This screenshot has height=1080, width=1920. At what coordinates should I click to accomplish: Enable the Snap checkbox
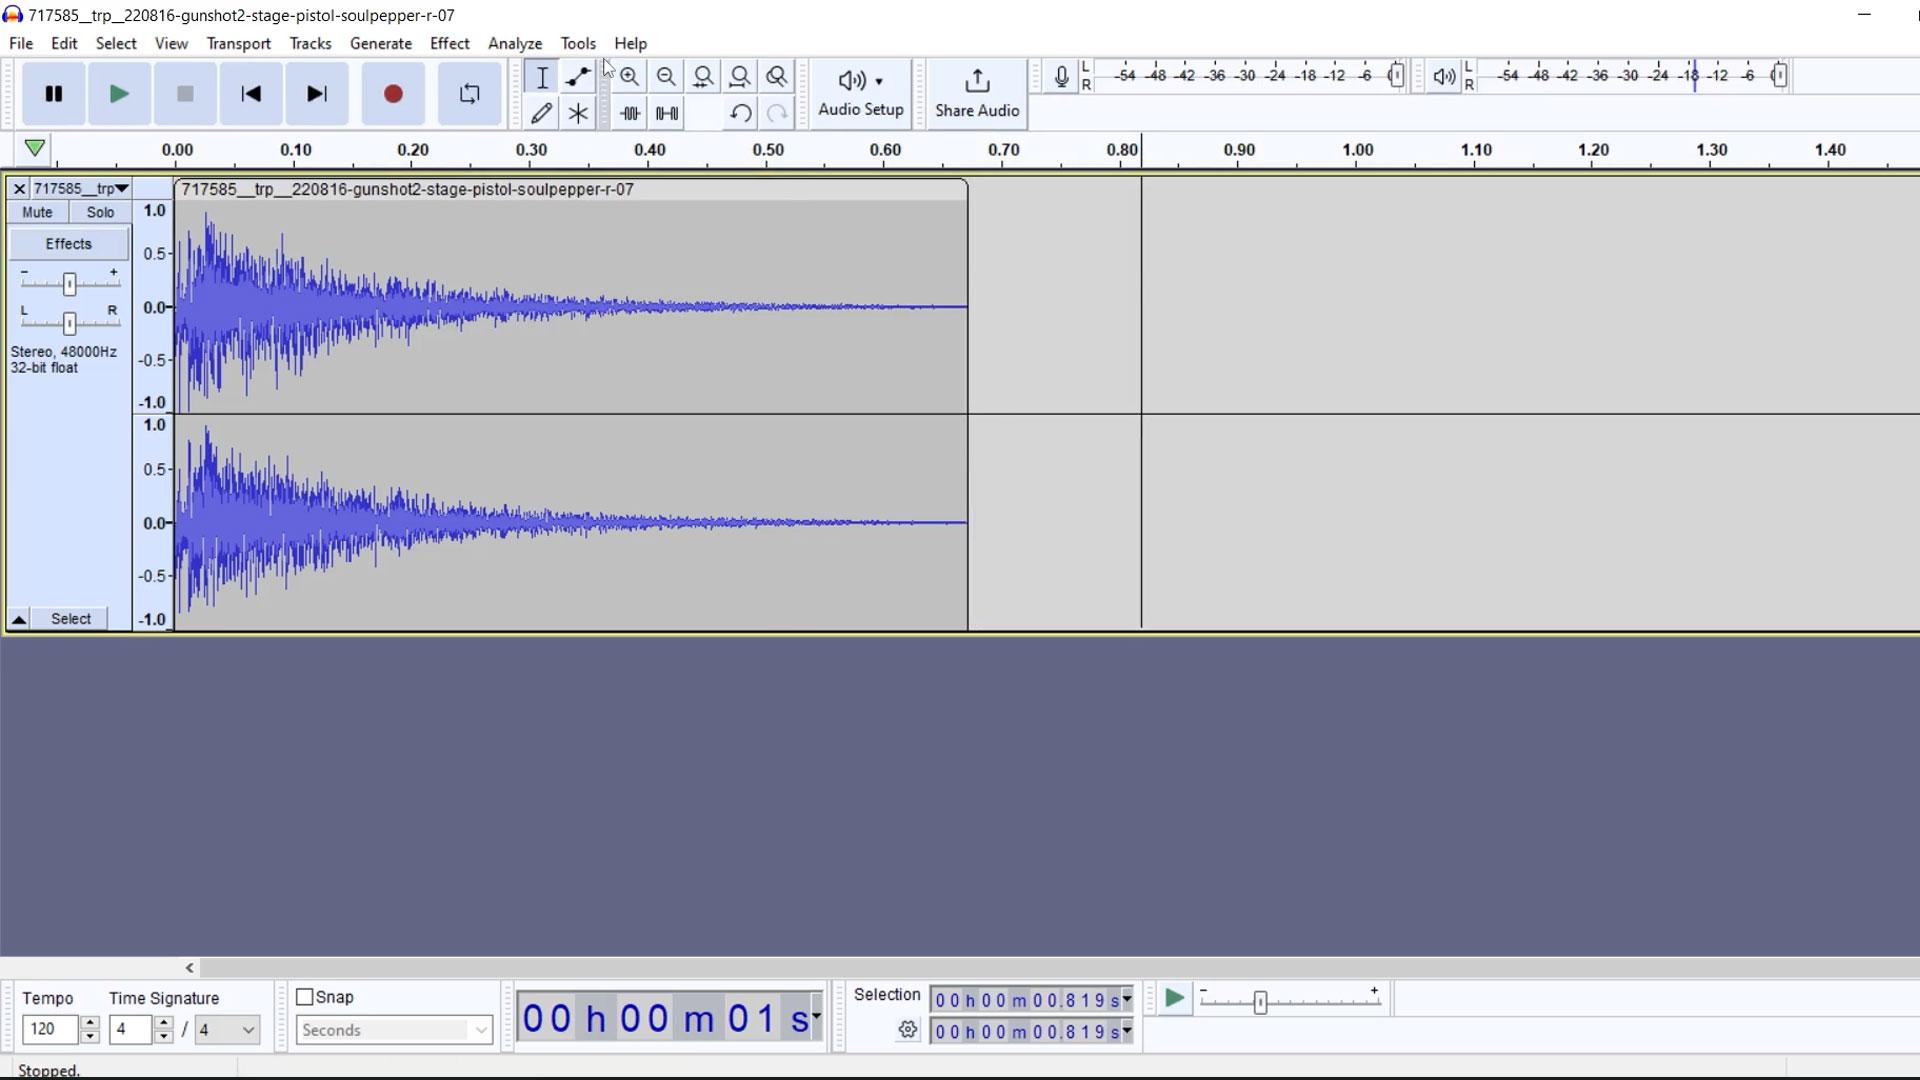click(303, 996)
